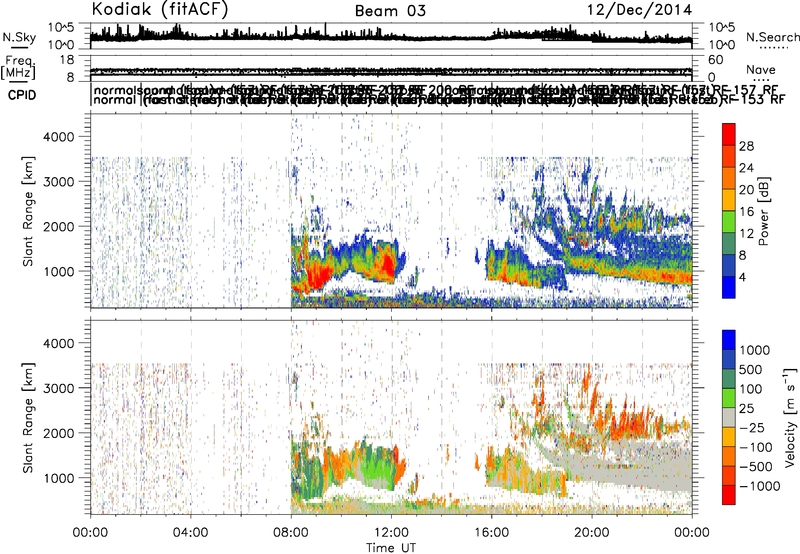
Task: Click the 'Nave' legend label
Action: (x=760, y=70)
